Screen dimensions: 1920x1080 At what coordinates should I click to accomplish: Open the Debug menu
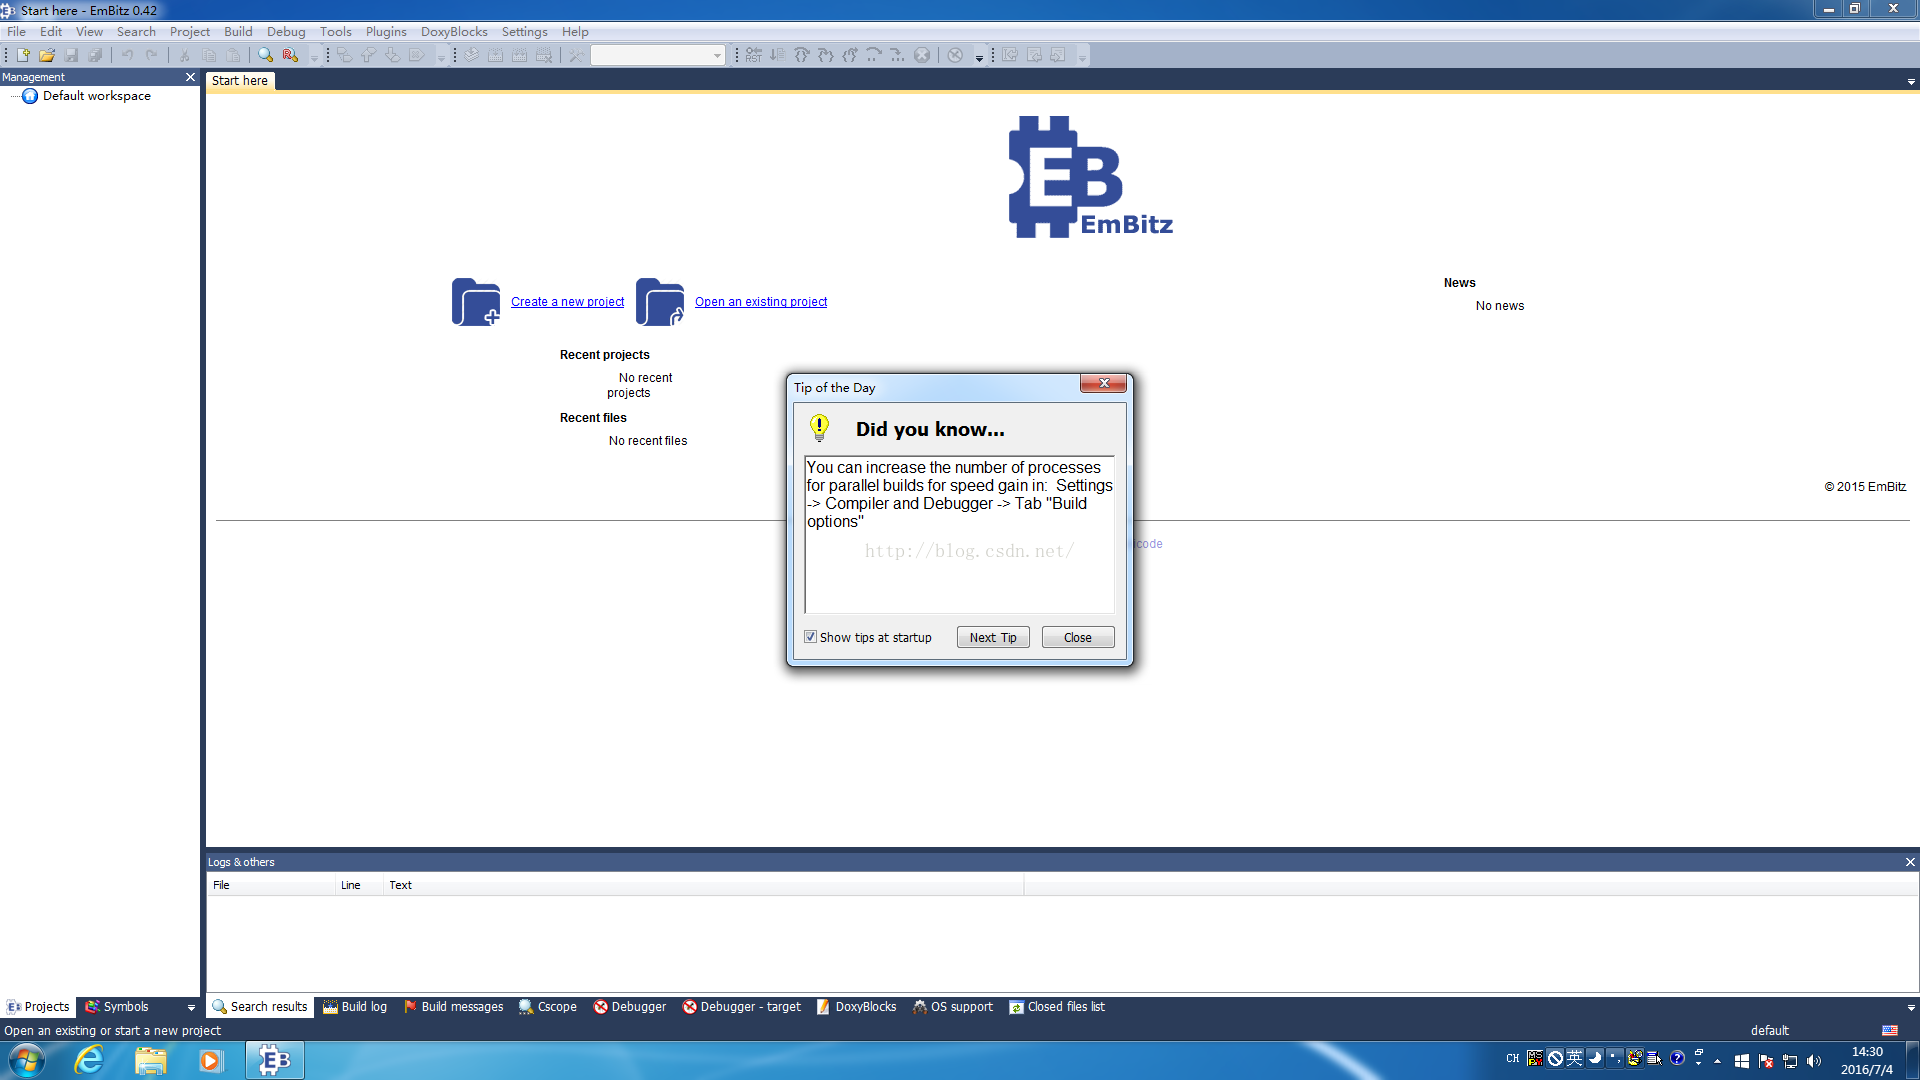[x=286, y=32]
